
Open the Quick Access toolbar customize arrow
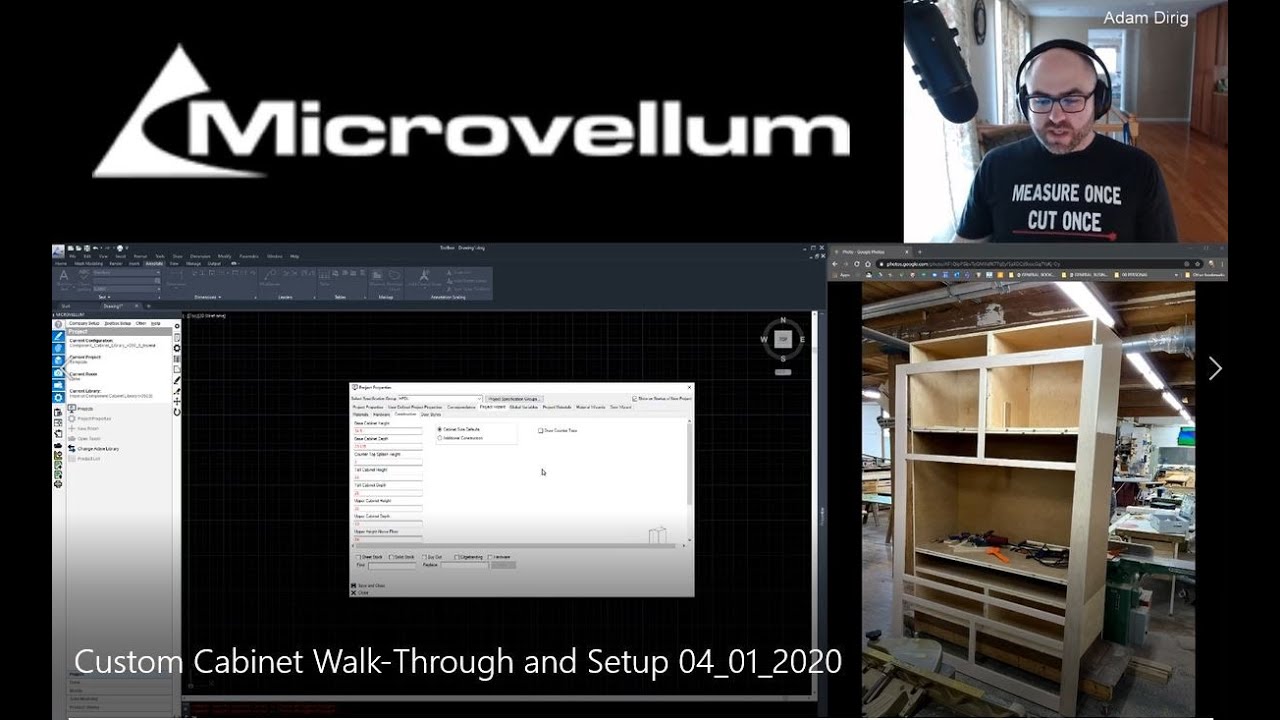pyautogui.click(x=127, y=247)
